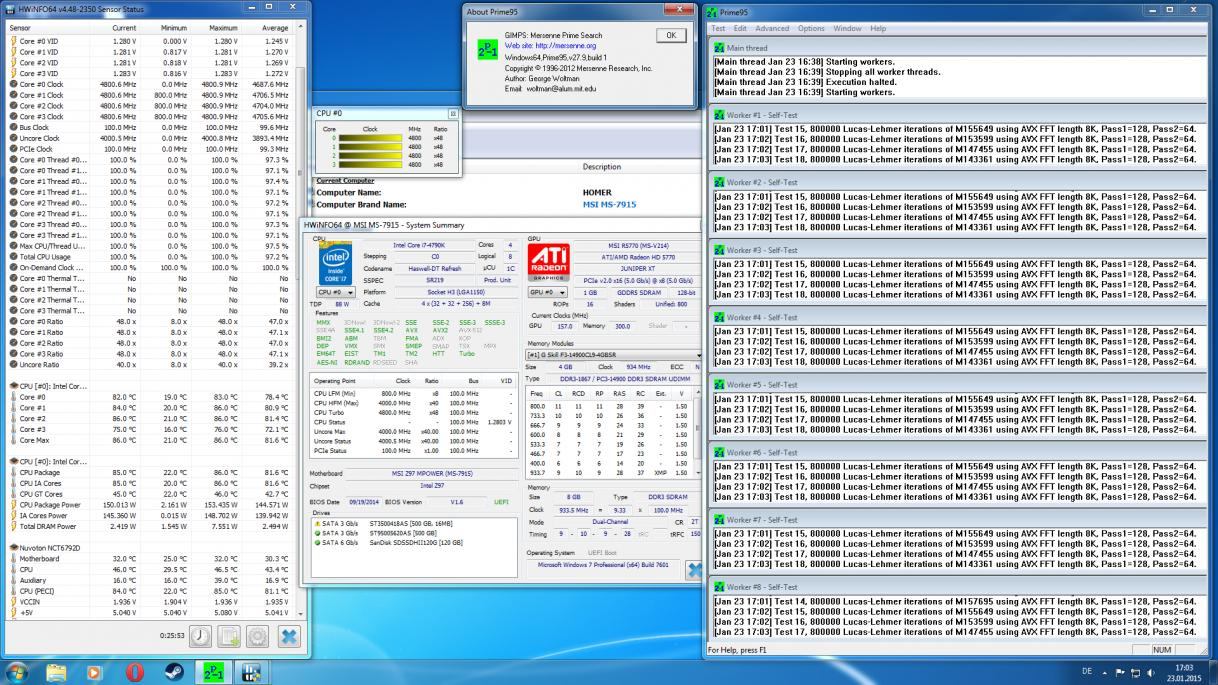Open Action Center flag in the system tray
1218x685 pixels.
point(1118,672)
